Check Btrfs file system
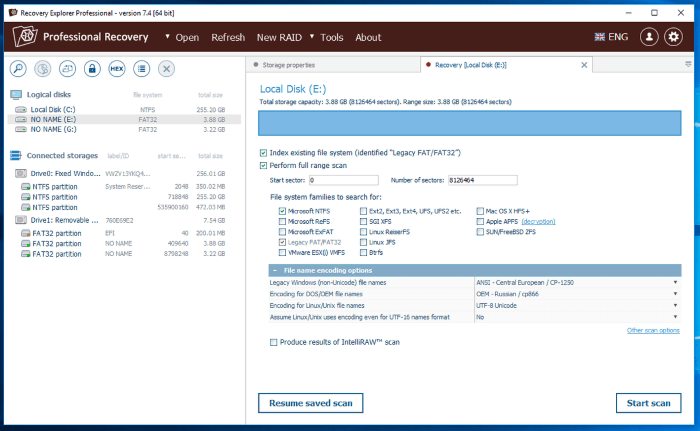This screenshot has height=431, width=700. (x=363, y=253)
